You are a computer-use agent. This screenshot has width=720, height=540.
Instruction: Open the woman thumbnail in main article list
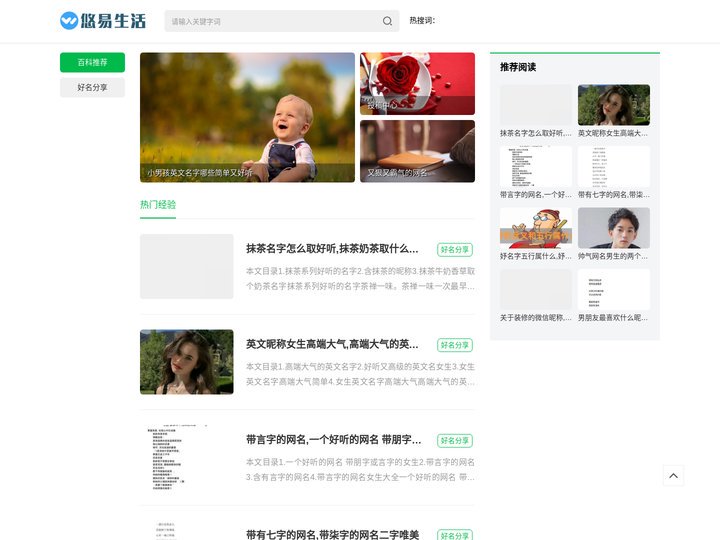coord(186,362)
